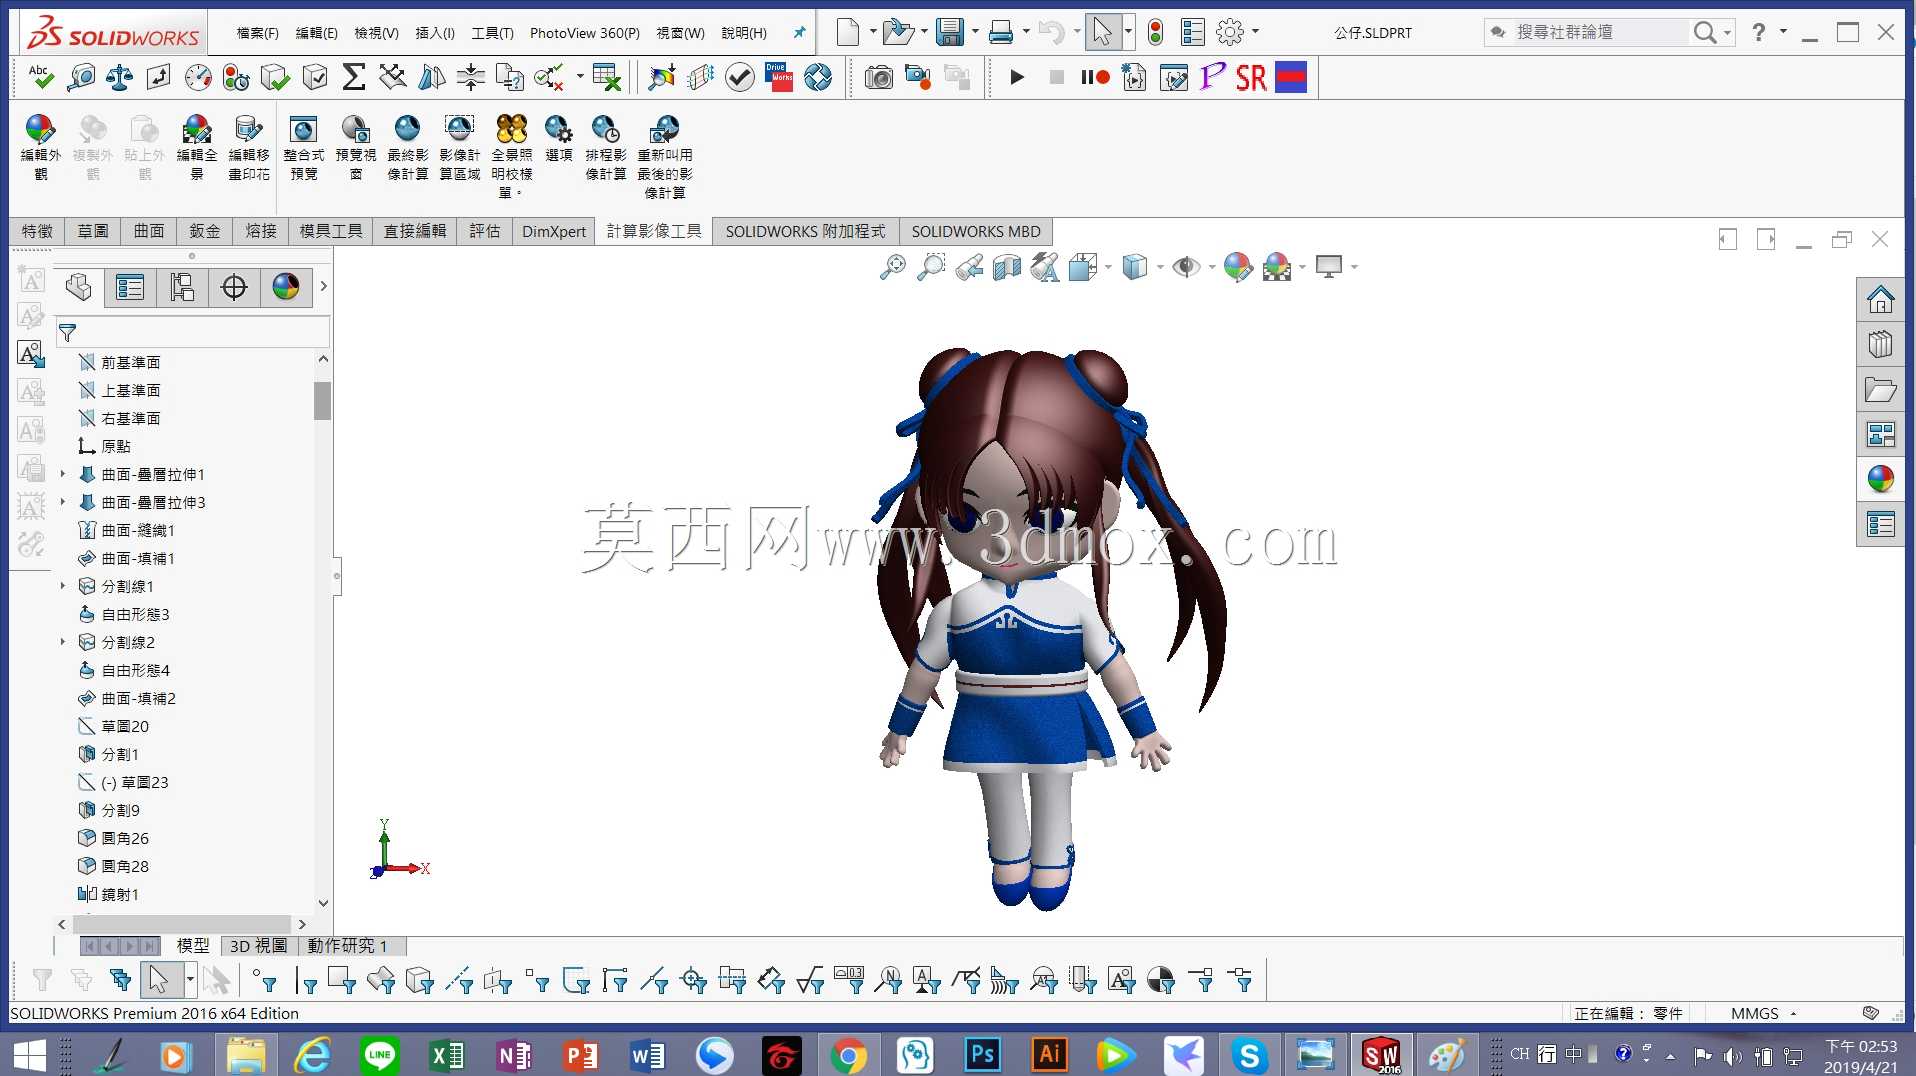Expand the 分割線1 tree node
The image size is (1916, 1076).
click(x=63, y=586)
